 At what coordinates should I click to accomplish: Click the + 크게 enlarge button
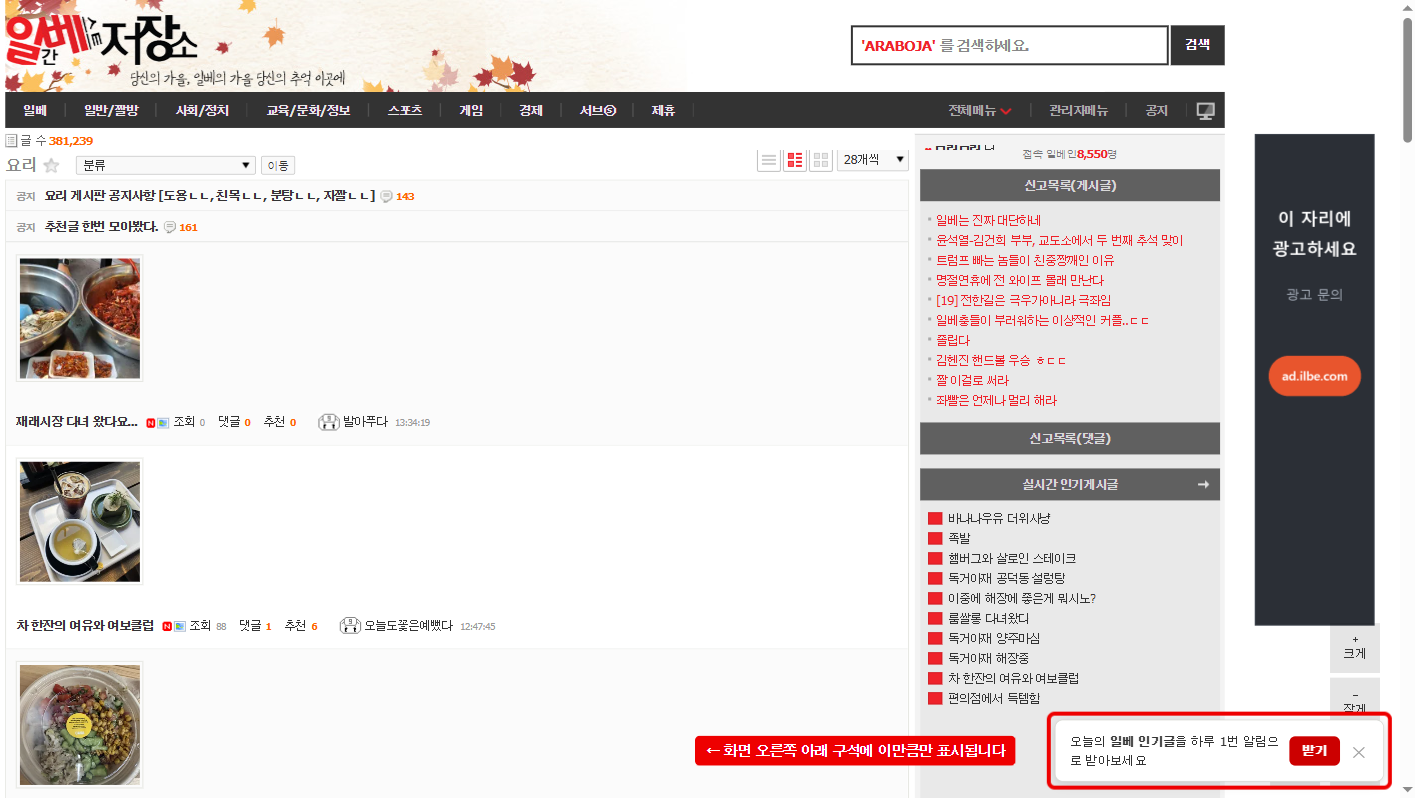[1355, 646]
